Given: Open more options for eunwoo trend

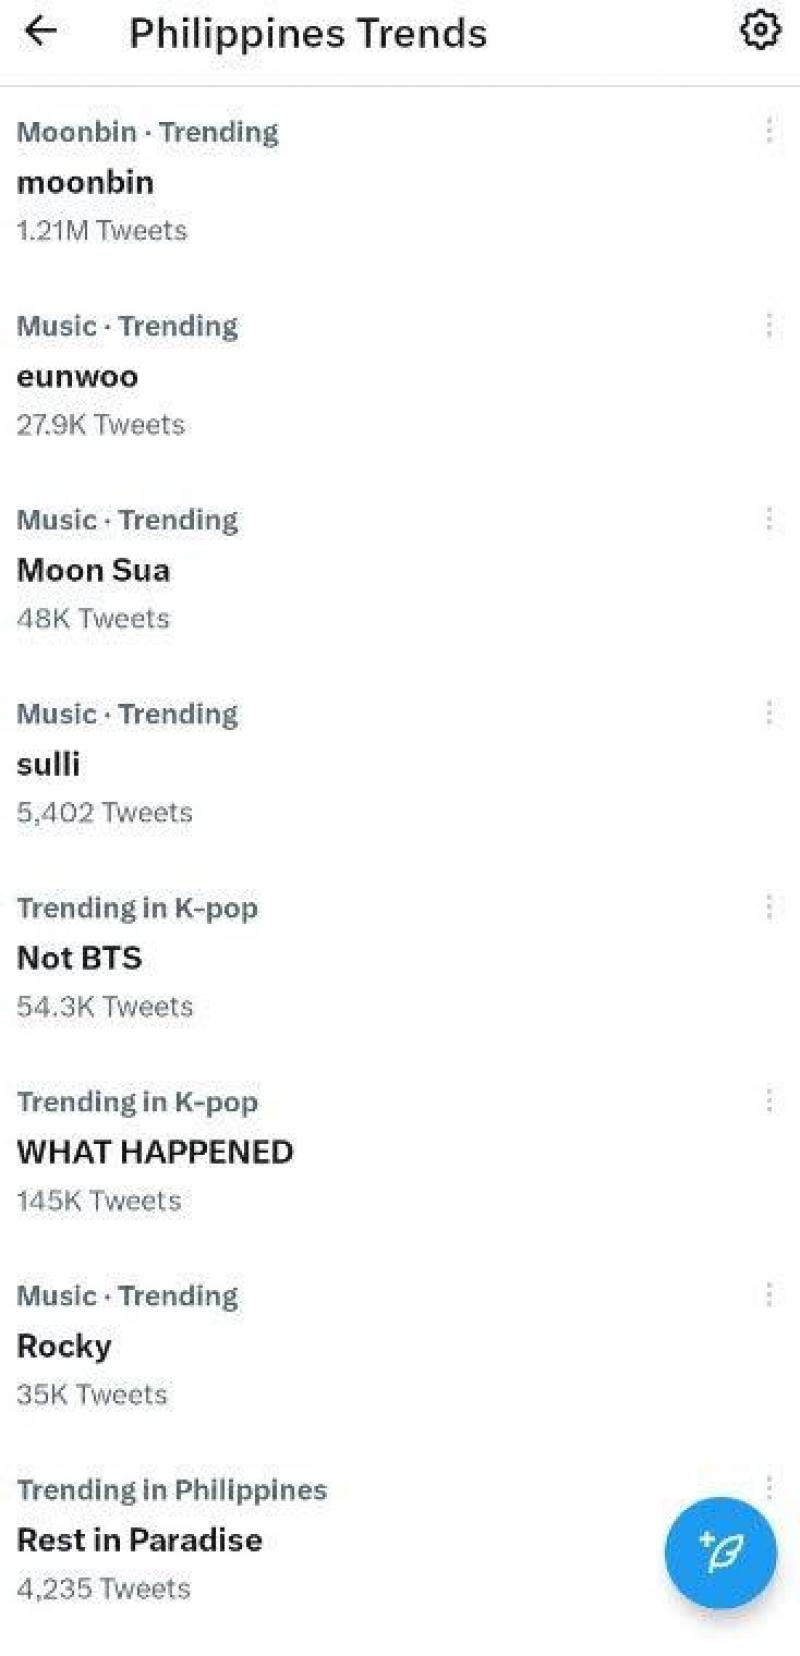Looking at the screenshot, I should click(768, 324).
